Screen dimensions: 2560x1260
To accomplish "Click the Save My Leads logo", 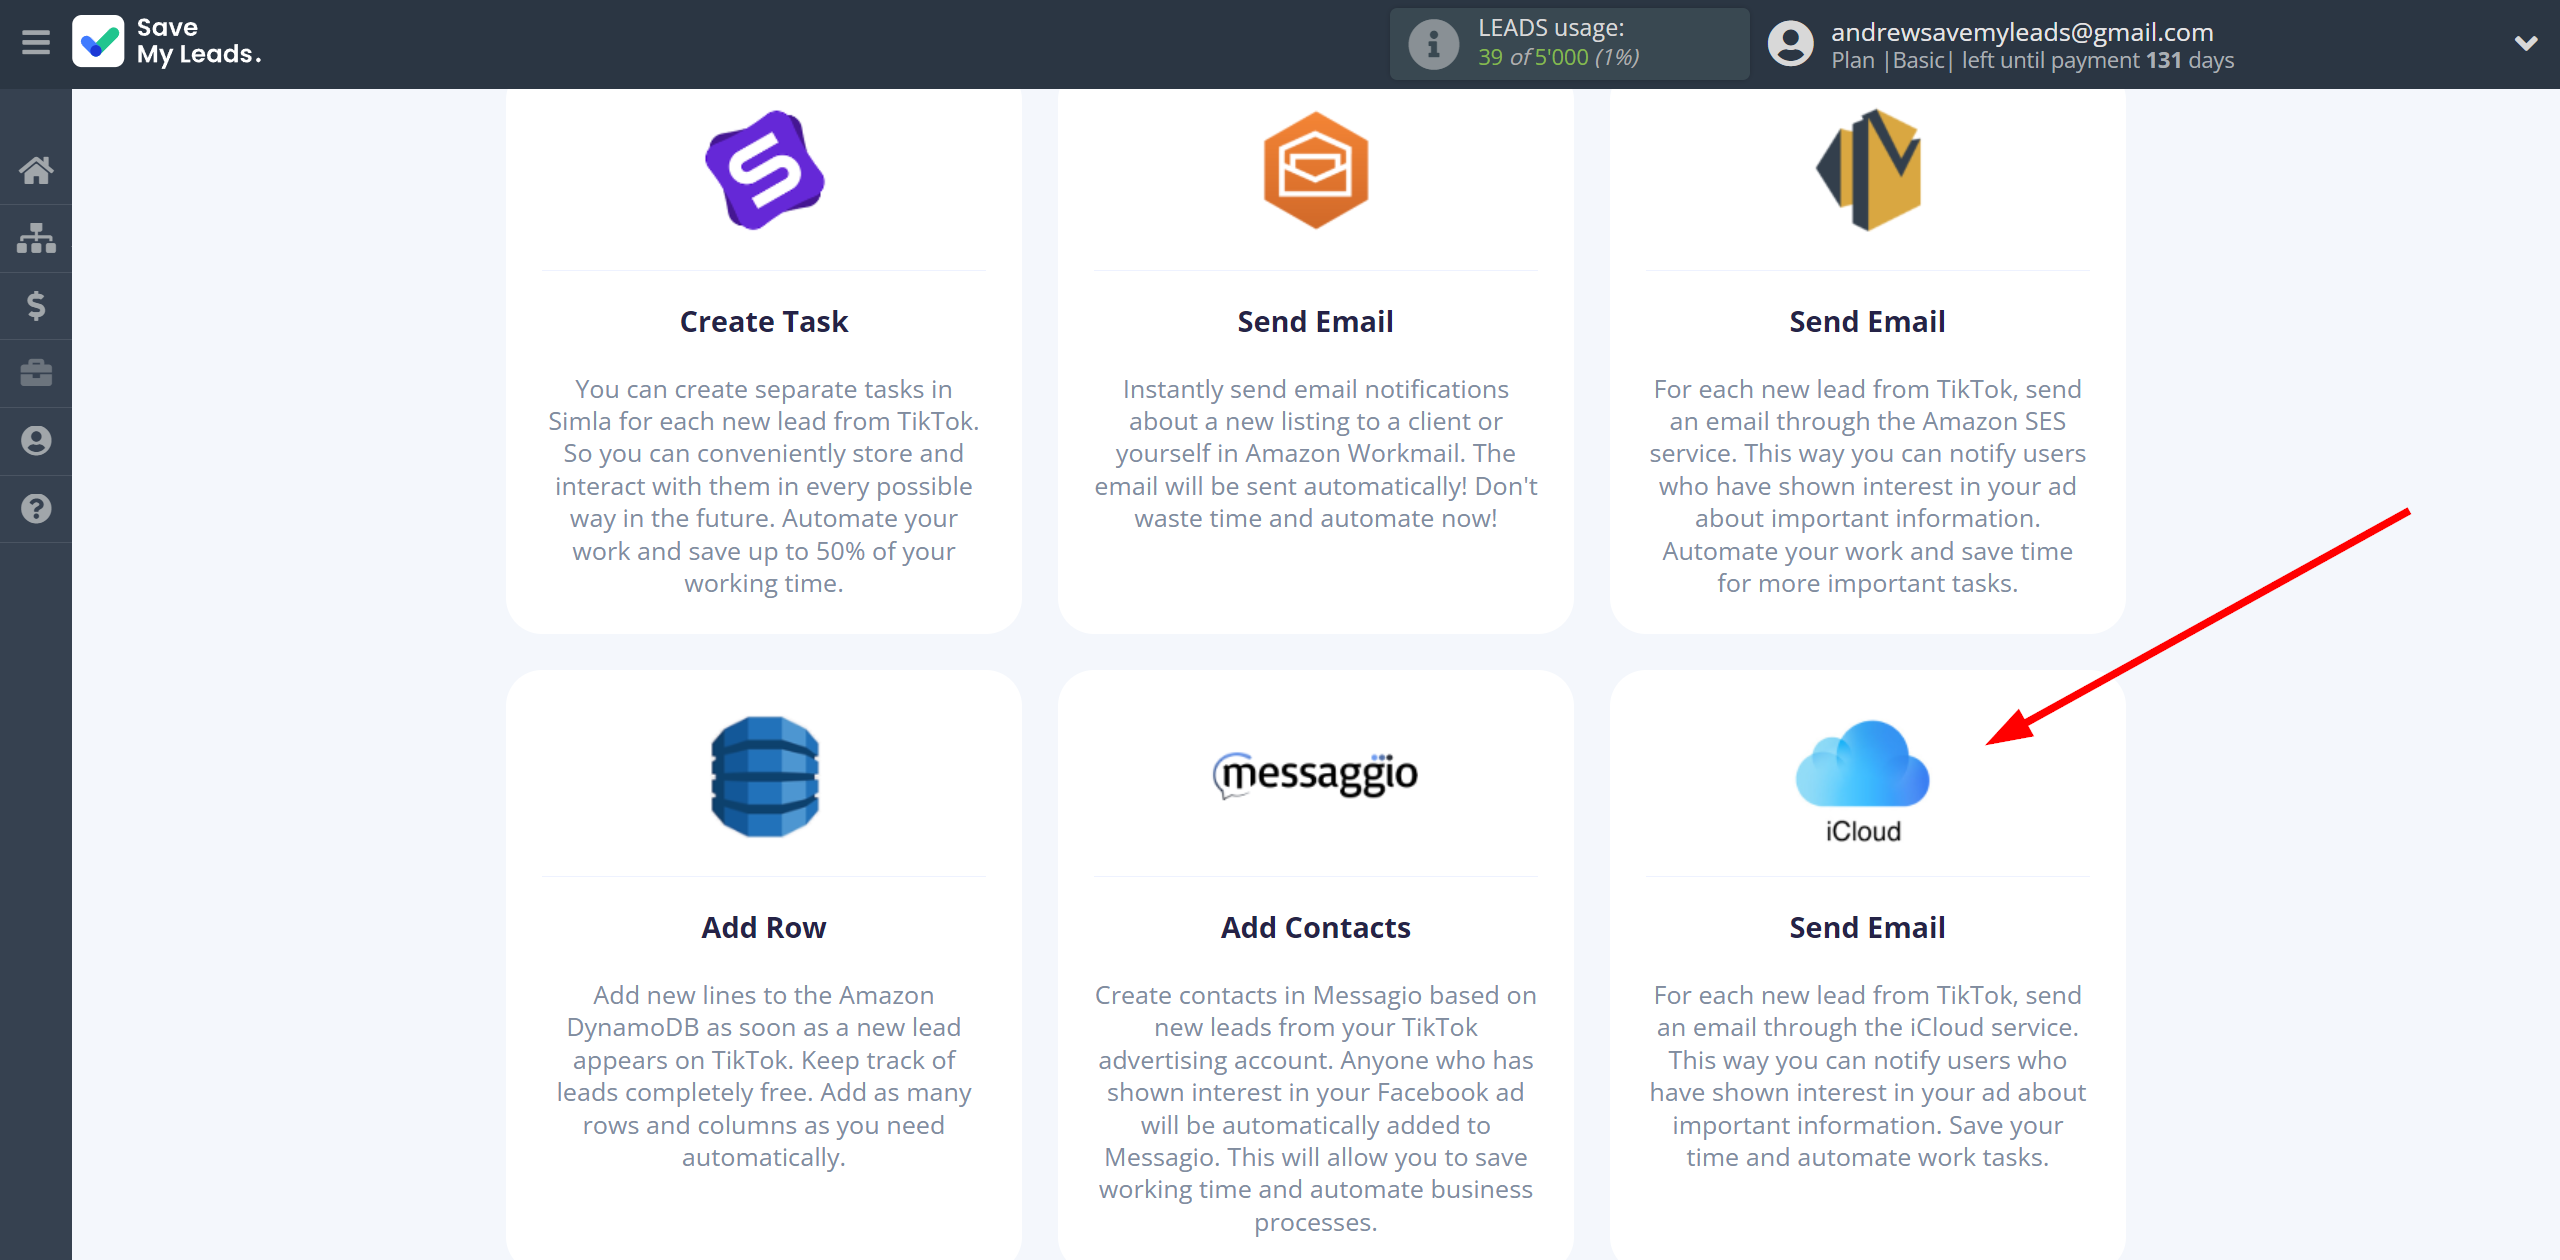I will (x=167, y=42).
